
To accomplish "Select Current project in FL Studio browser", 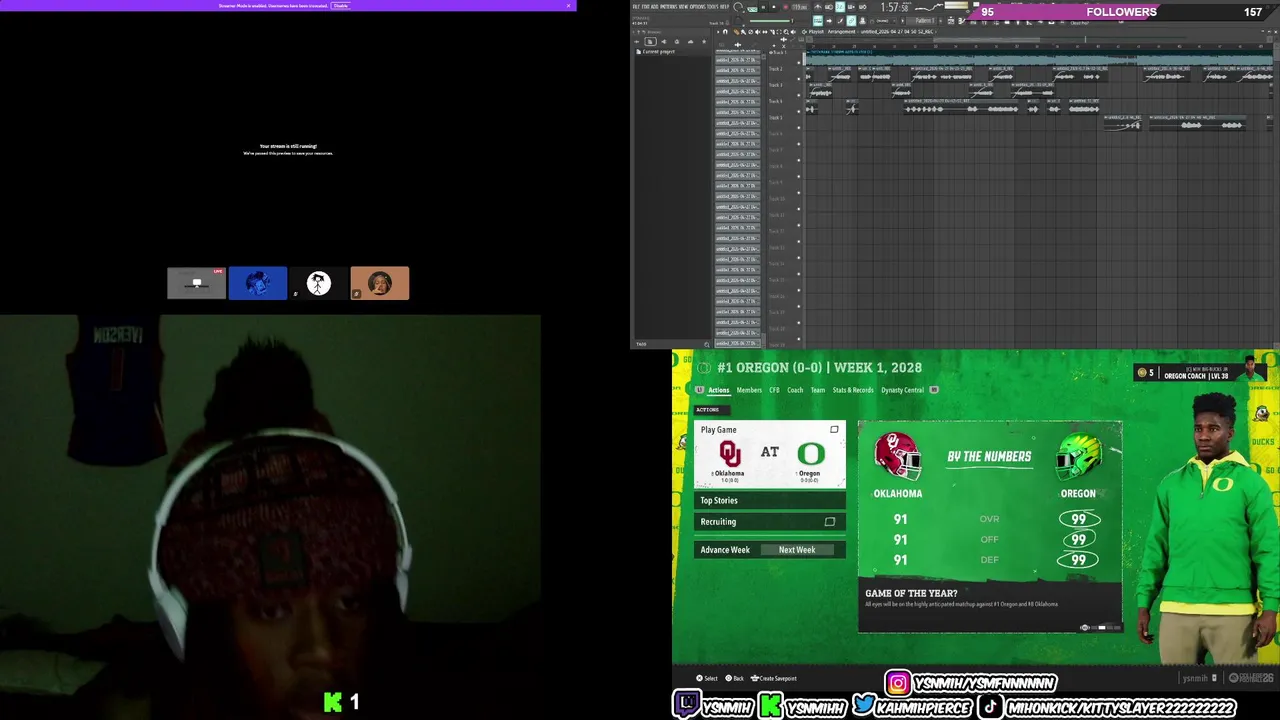I will (658, 51).
